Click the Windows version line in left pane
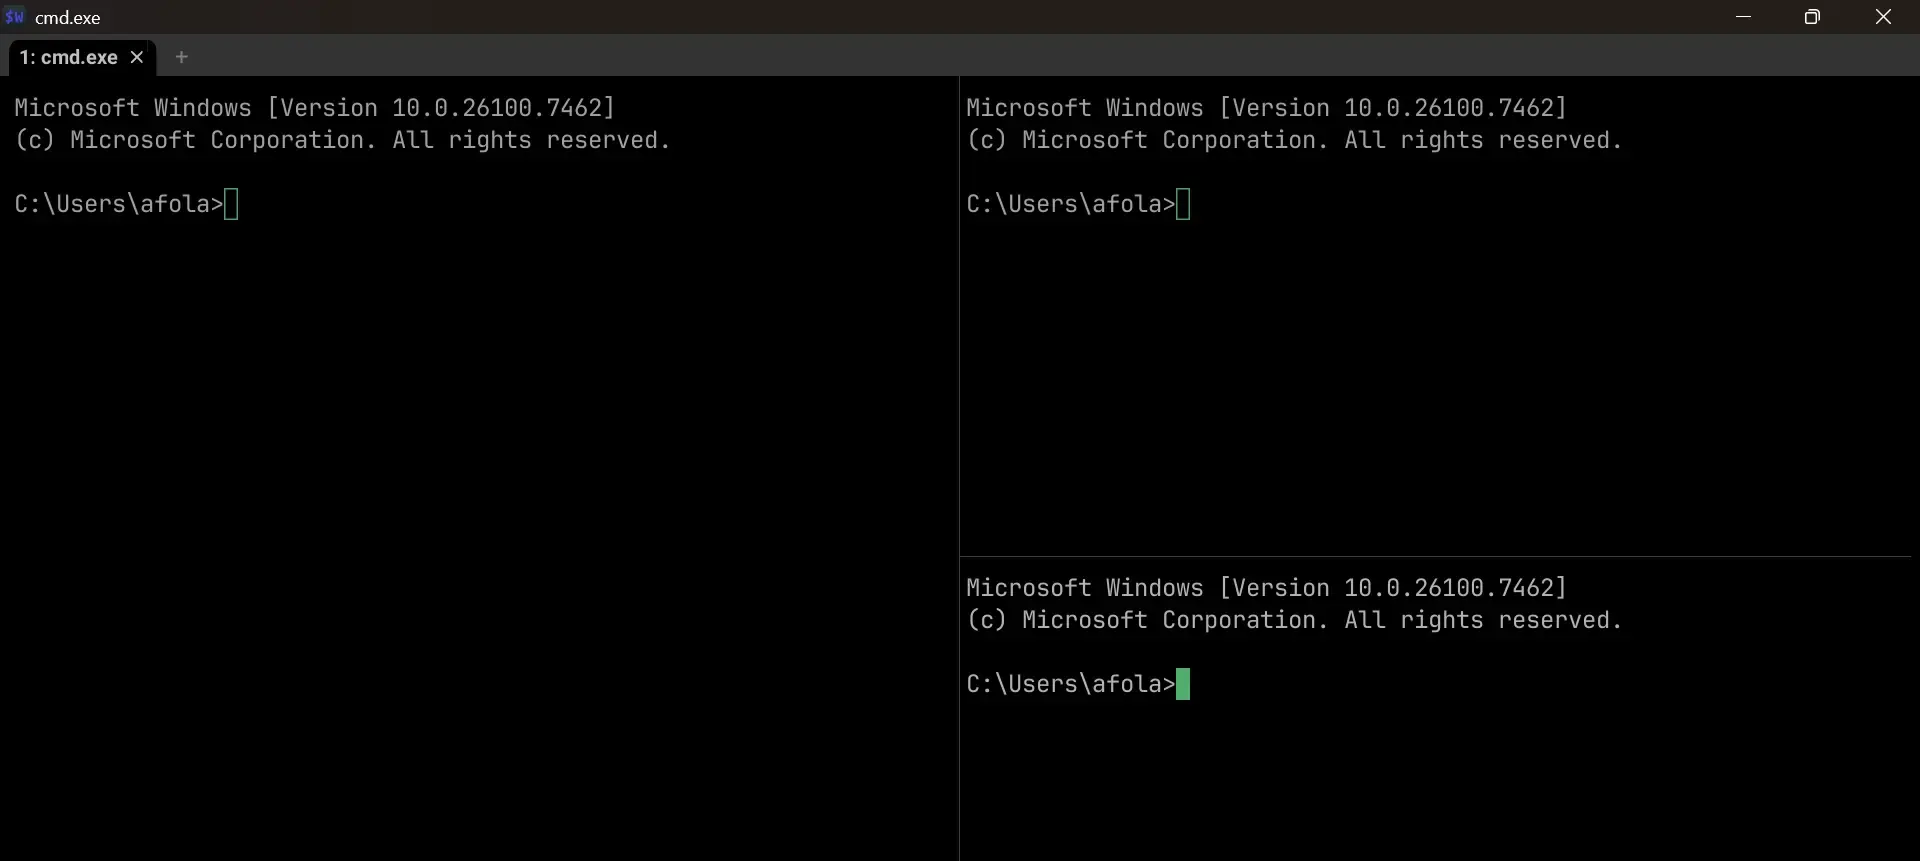Image resolution: width=1920 pixels, height=861 pixels. tap(315, 108)
